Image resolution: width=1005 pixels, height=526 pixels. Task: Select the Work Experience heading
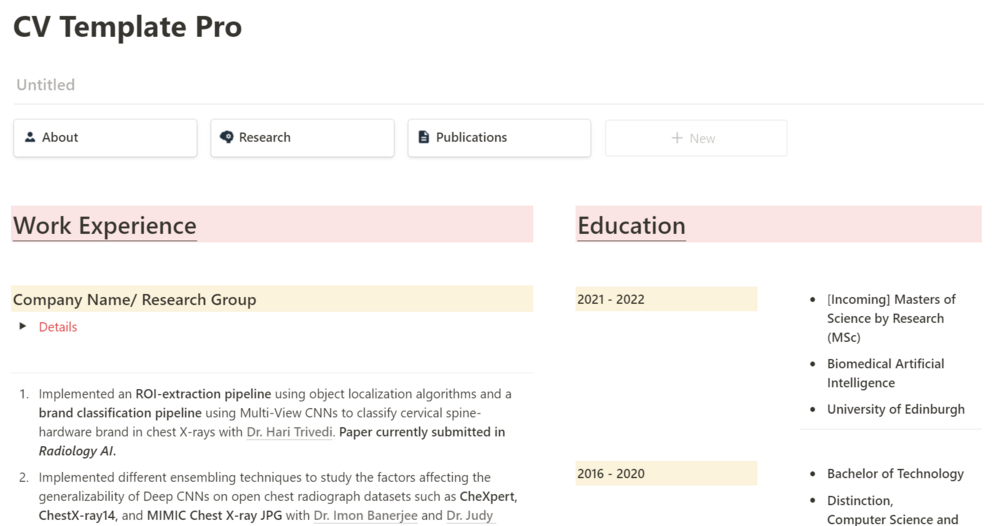(x=105, y=226)
